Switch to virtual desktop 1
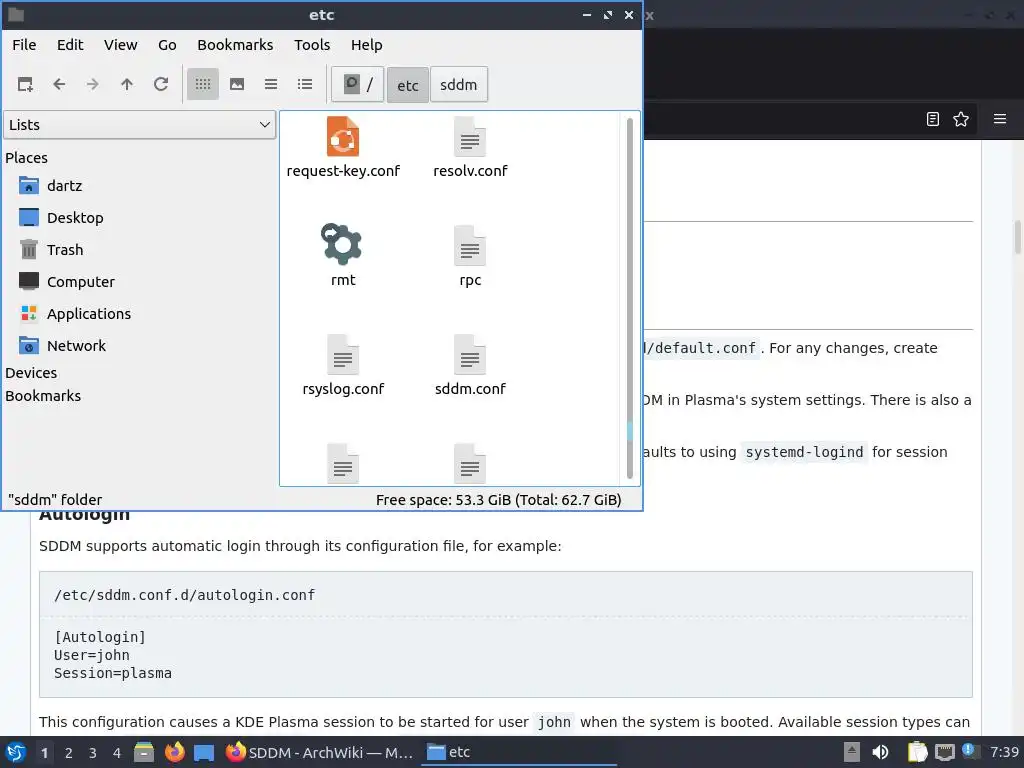 pos(44,753)
